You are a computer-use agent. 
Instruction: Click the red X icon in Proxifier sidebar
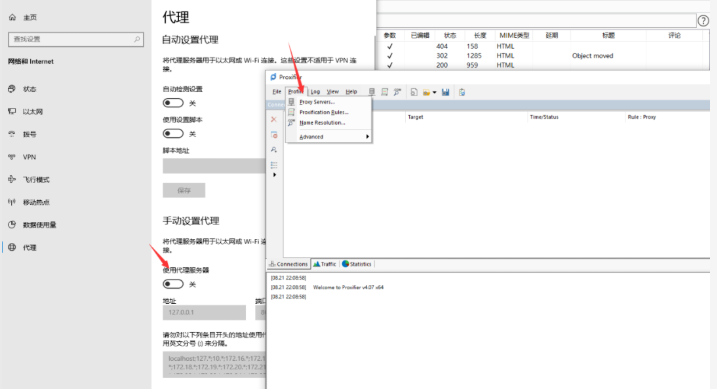(273, 119)
